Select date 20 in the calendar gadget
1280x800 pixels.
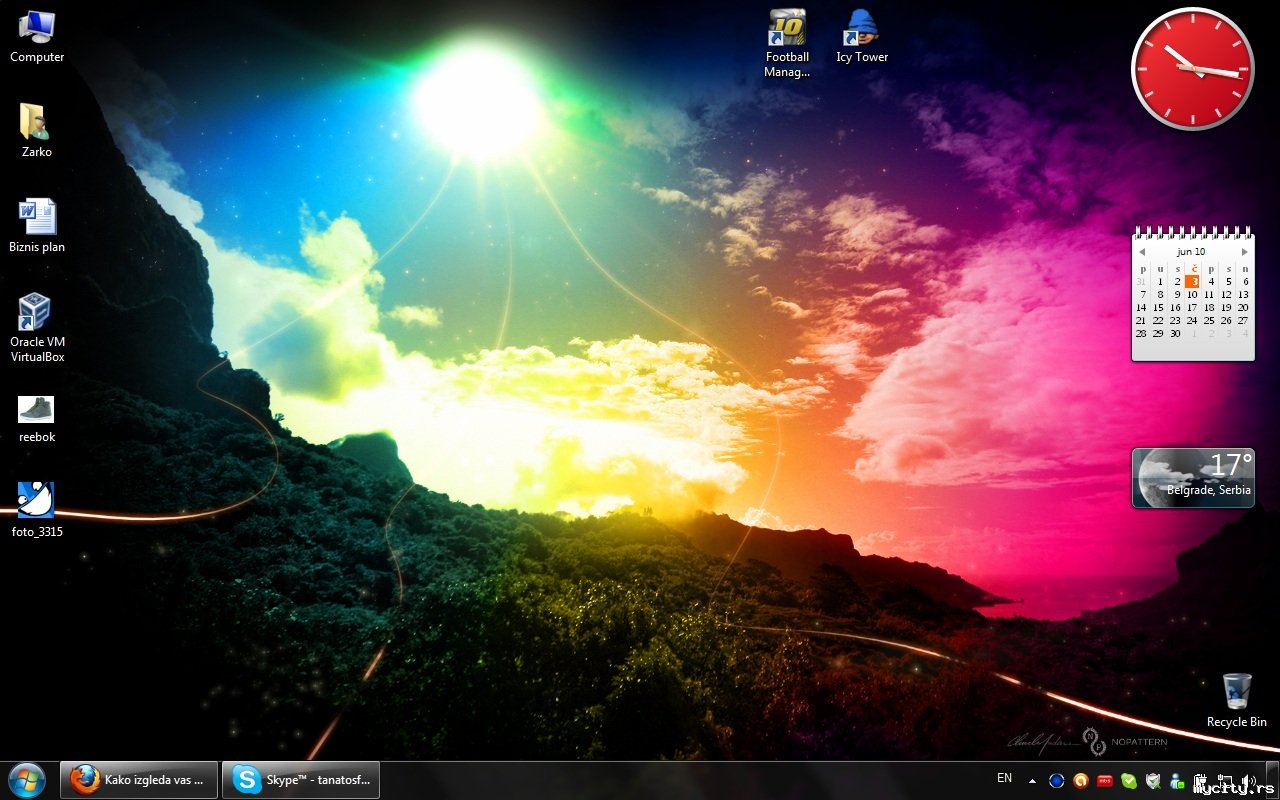pyautogui.click(x=1243, y=307)
